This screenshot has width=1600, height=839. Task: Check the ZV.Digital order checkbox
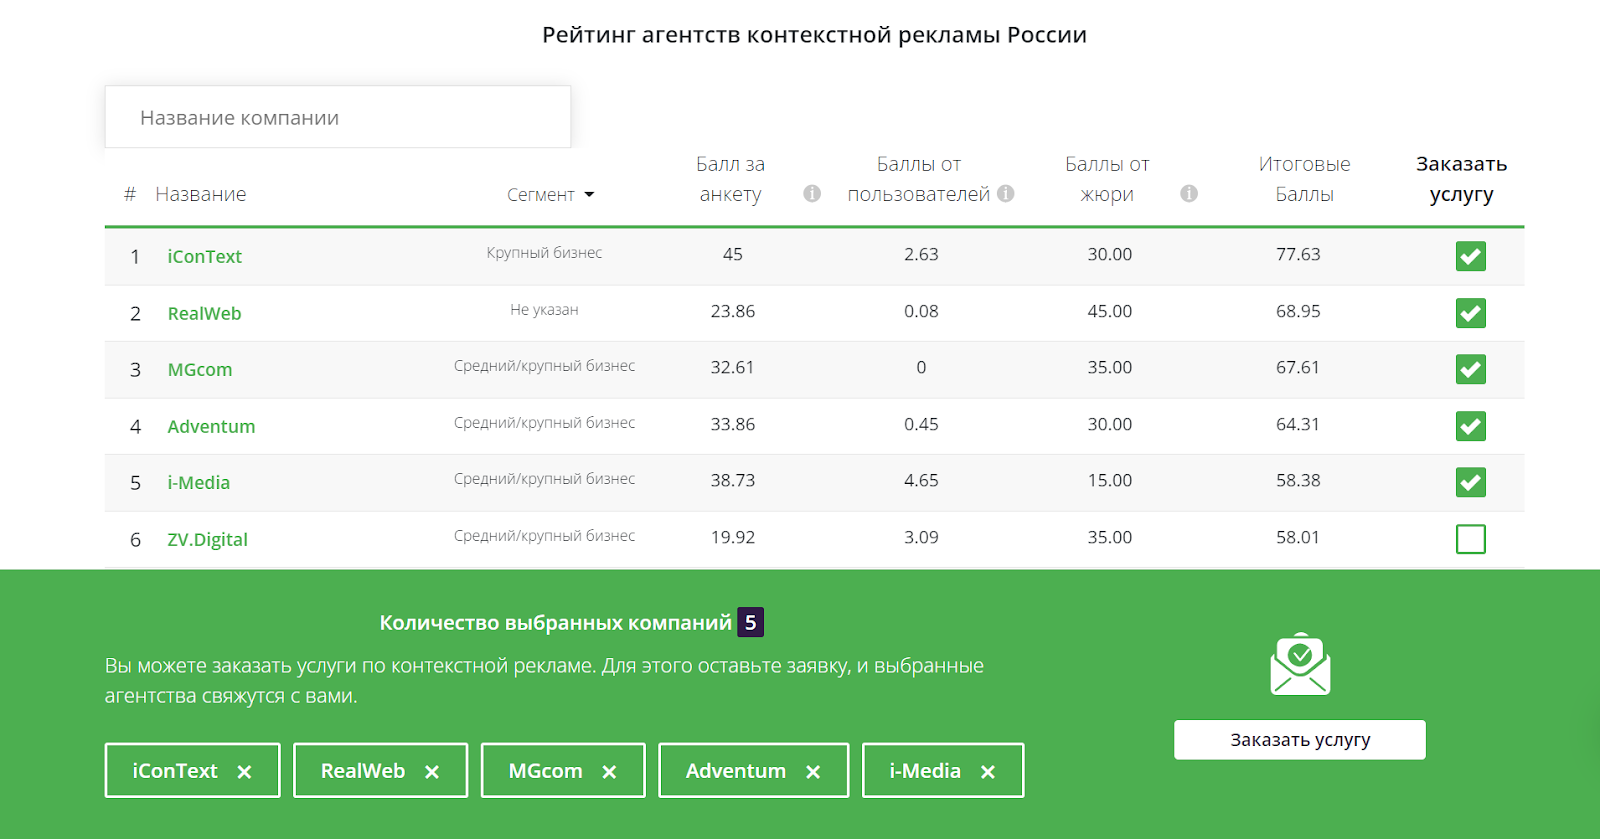(1470, 539)
